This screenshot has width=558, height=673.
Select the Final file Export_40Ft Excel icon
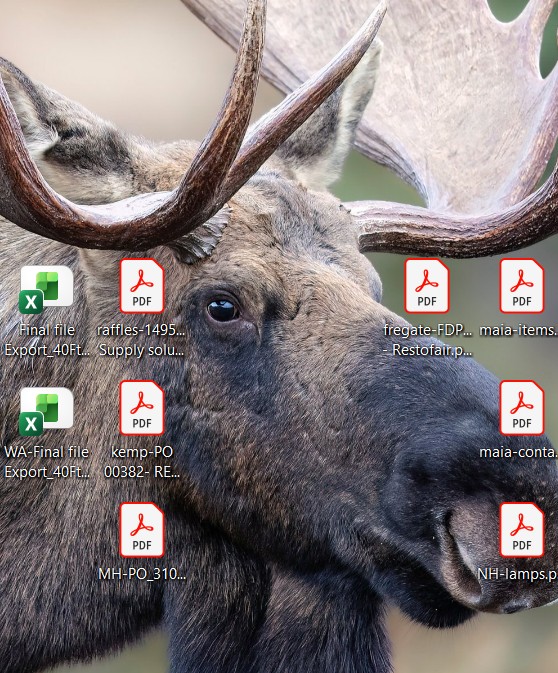pyautogui.click(x=46, y=289)
